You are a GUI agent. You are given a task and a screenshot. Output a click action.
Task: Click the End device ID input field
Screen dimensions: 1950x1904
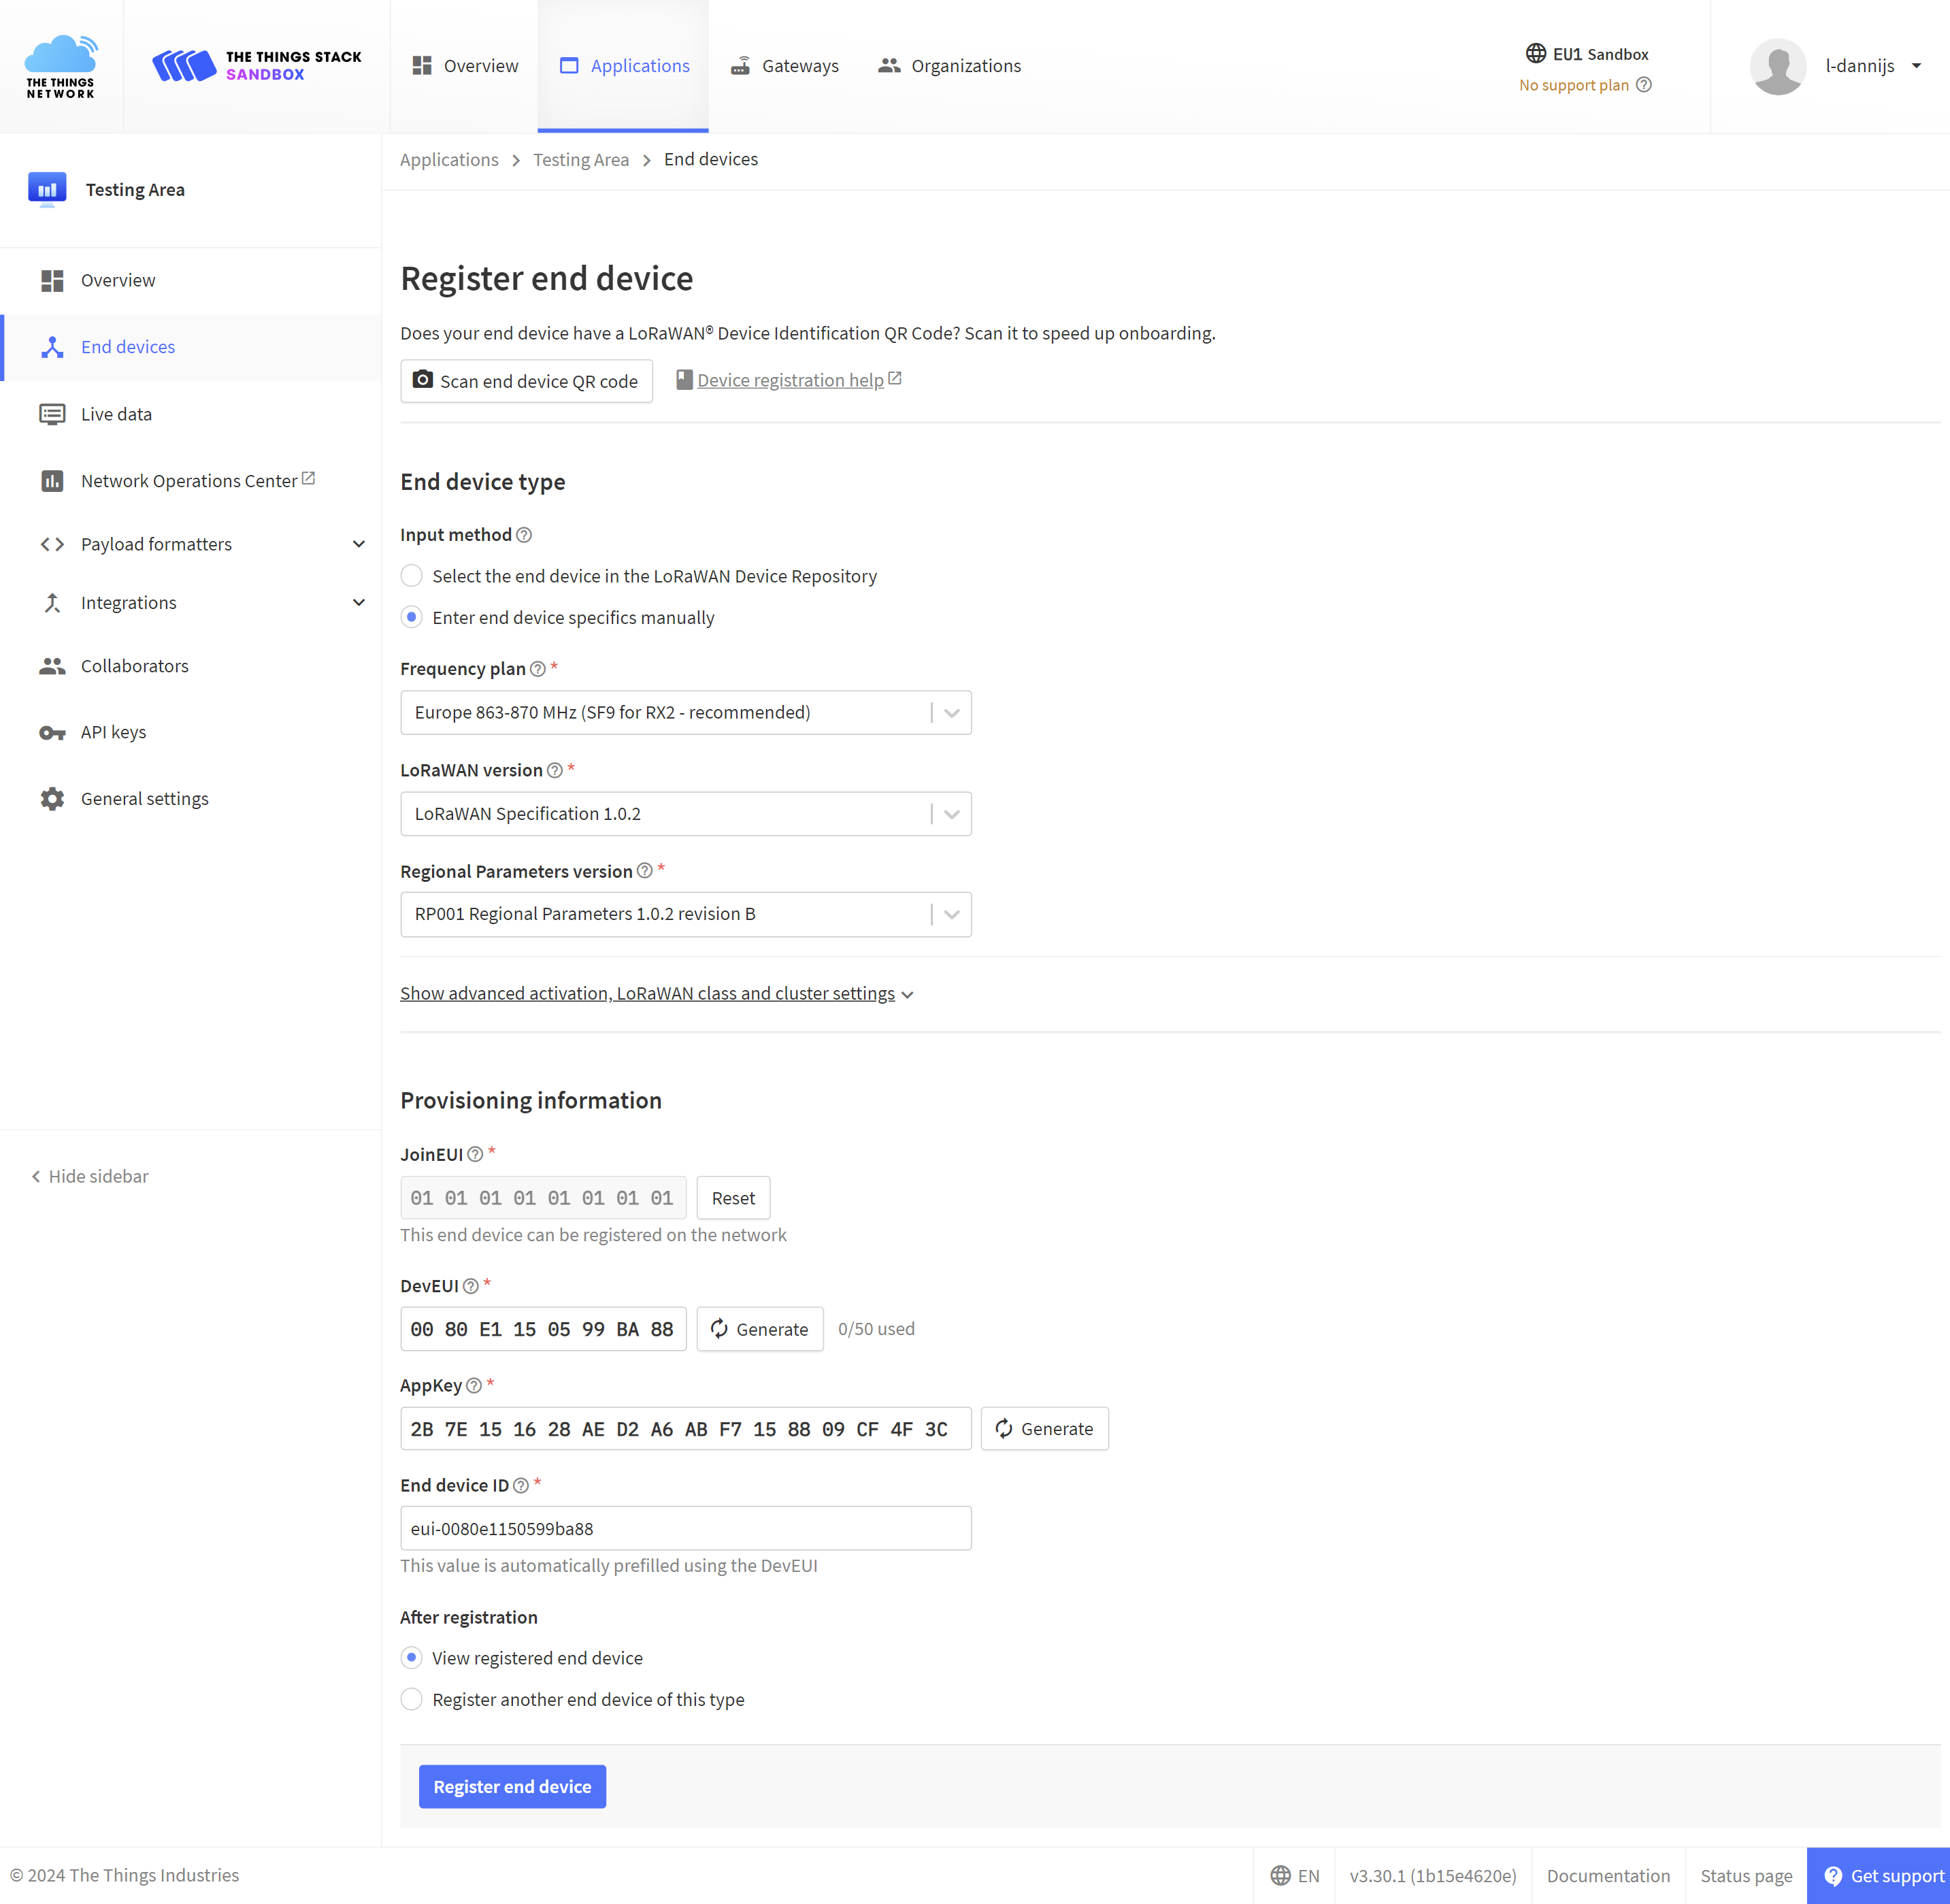[x=687, y=1529]
